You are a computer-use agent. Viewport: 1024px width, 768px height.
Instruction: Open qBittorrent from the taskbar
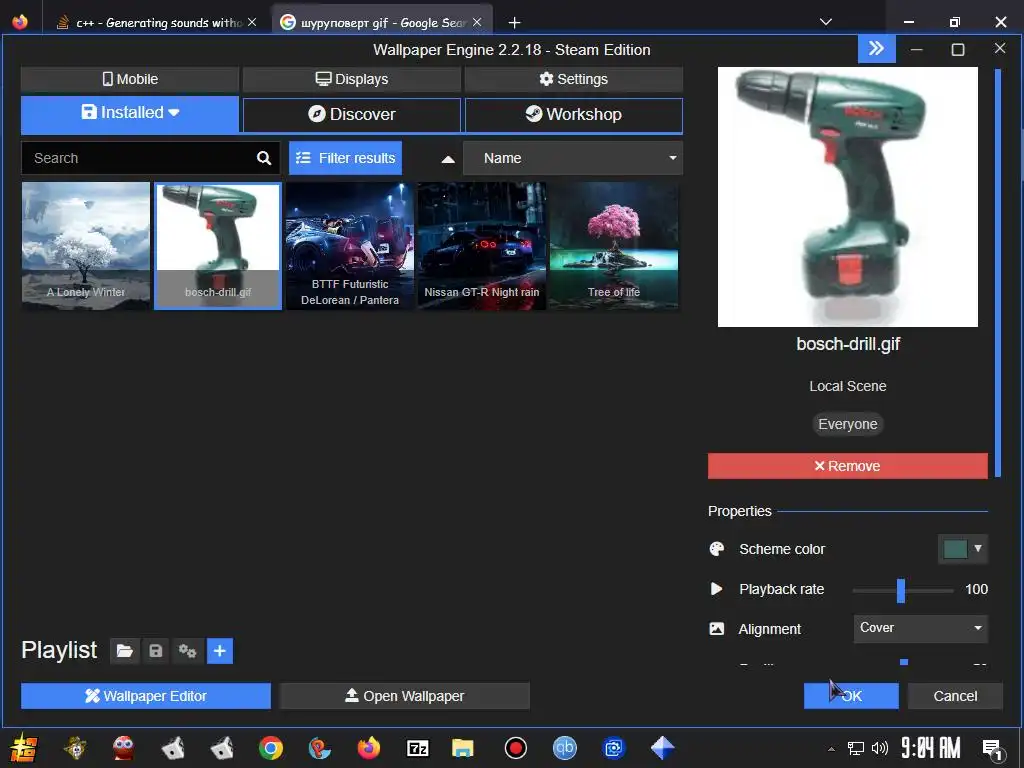pyautogui.click(x=564, y=748)
